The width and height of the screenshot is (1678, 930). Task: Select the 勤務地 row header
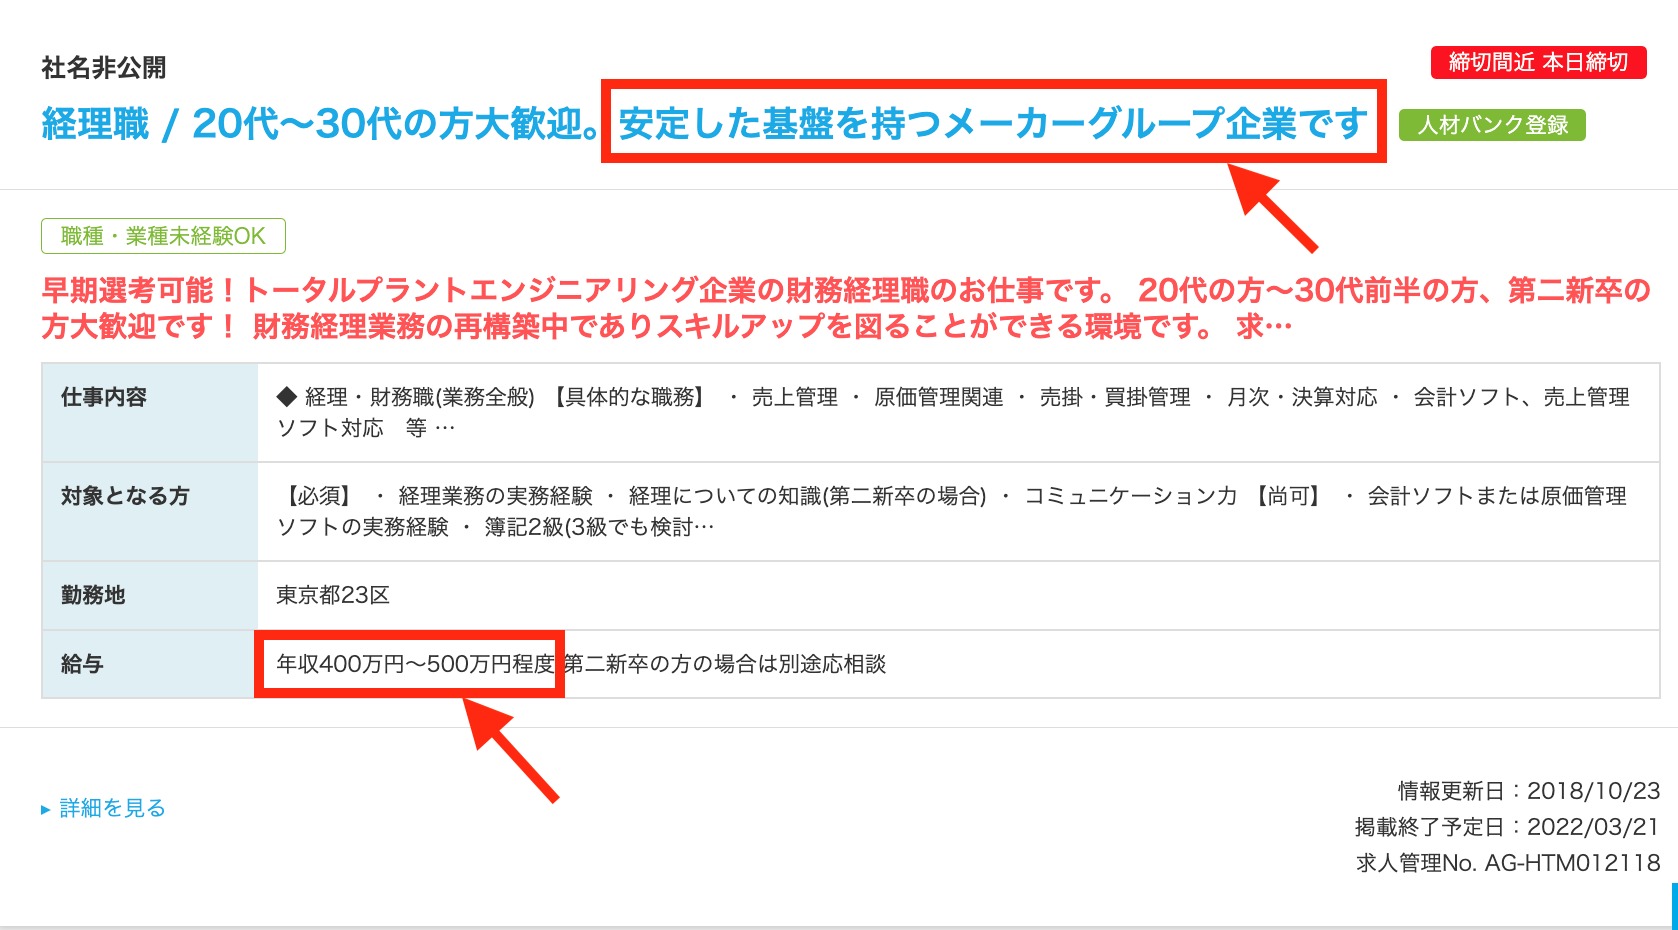click(x=93, y=595)
